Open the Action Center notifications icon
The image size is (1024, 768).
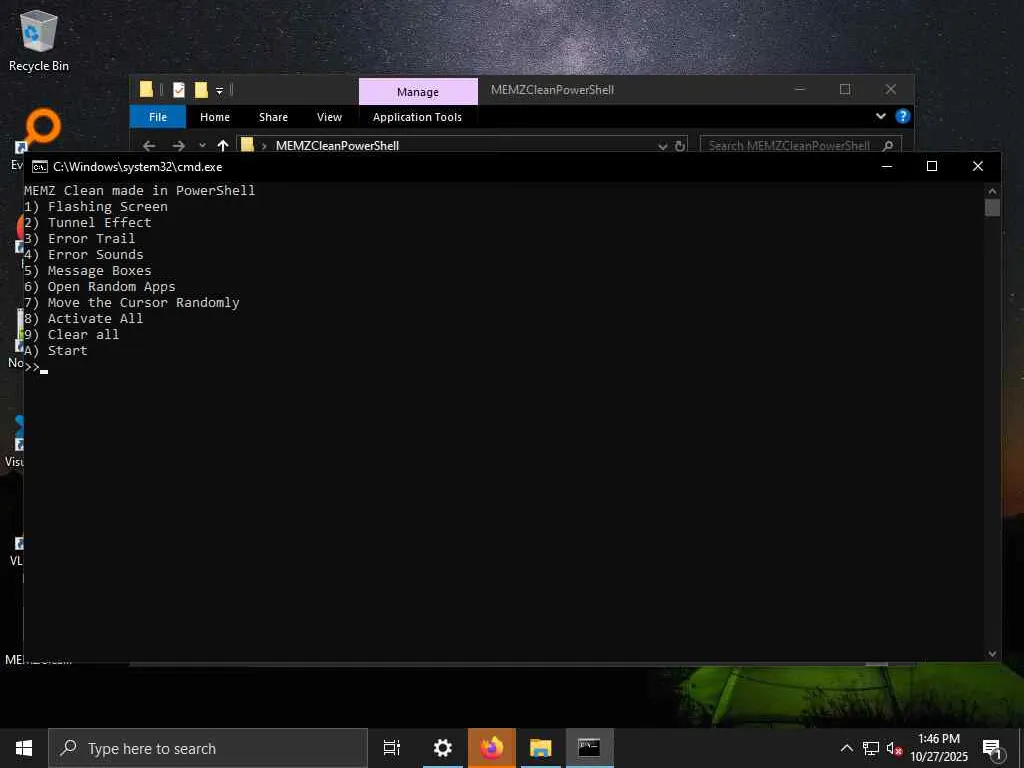(x=993, y=750)
